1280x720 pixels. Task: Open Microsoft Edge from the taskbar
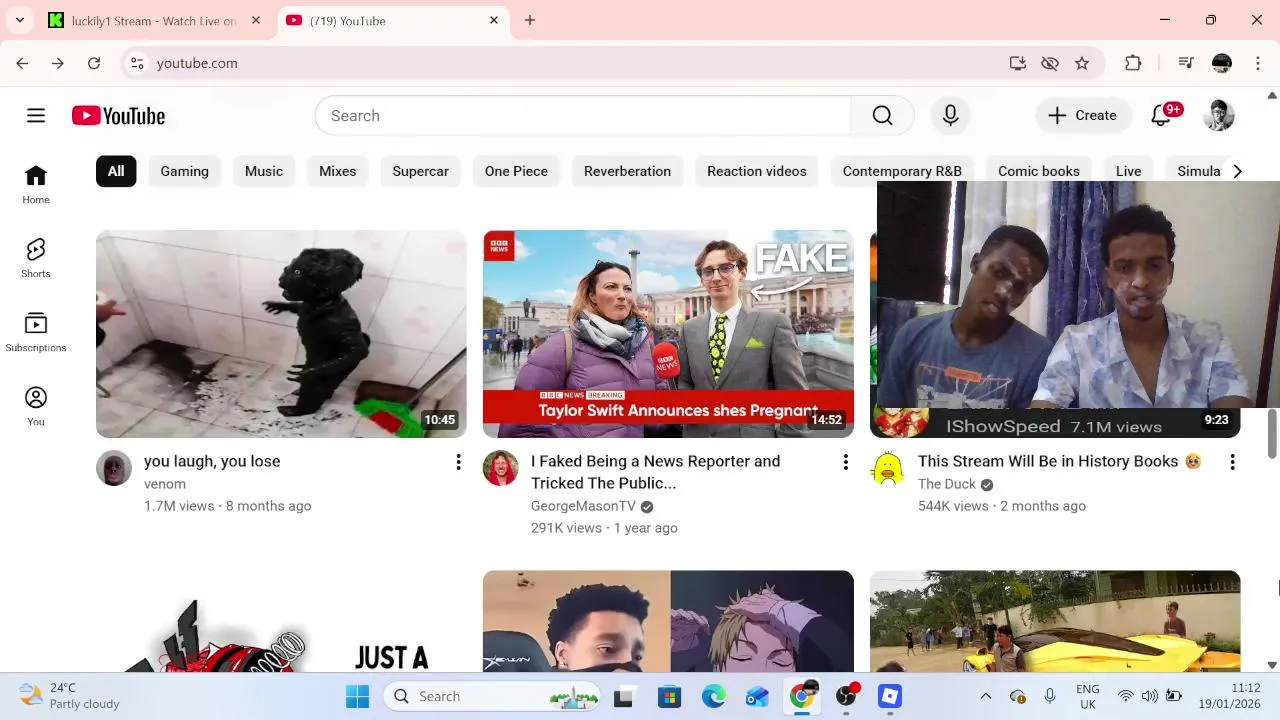(x=713, y=696)
